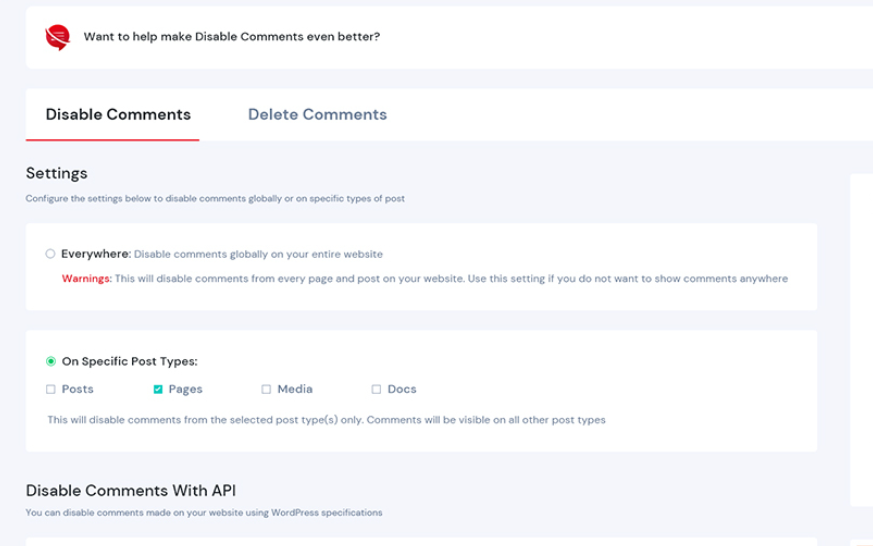Click the banner text about improving Disable Comments
Viewport: 873px width, 546px height.
coord(231,37)
